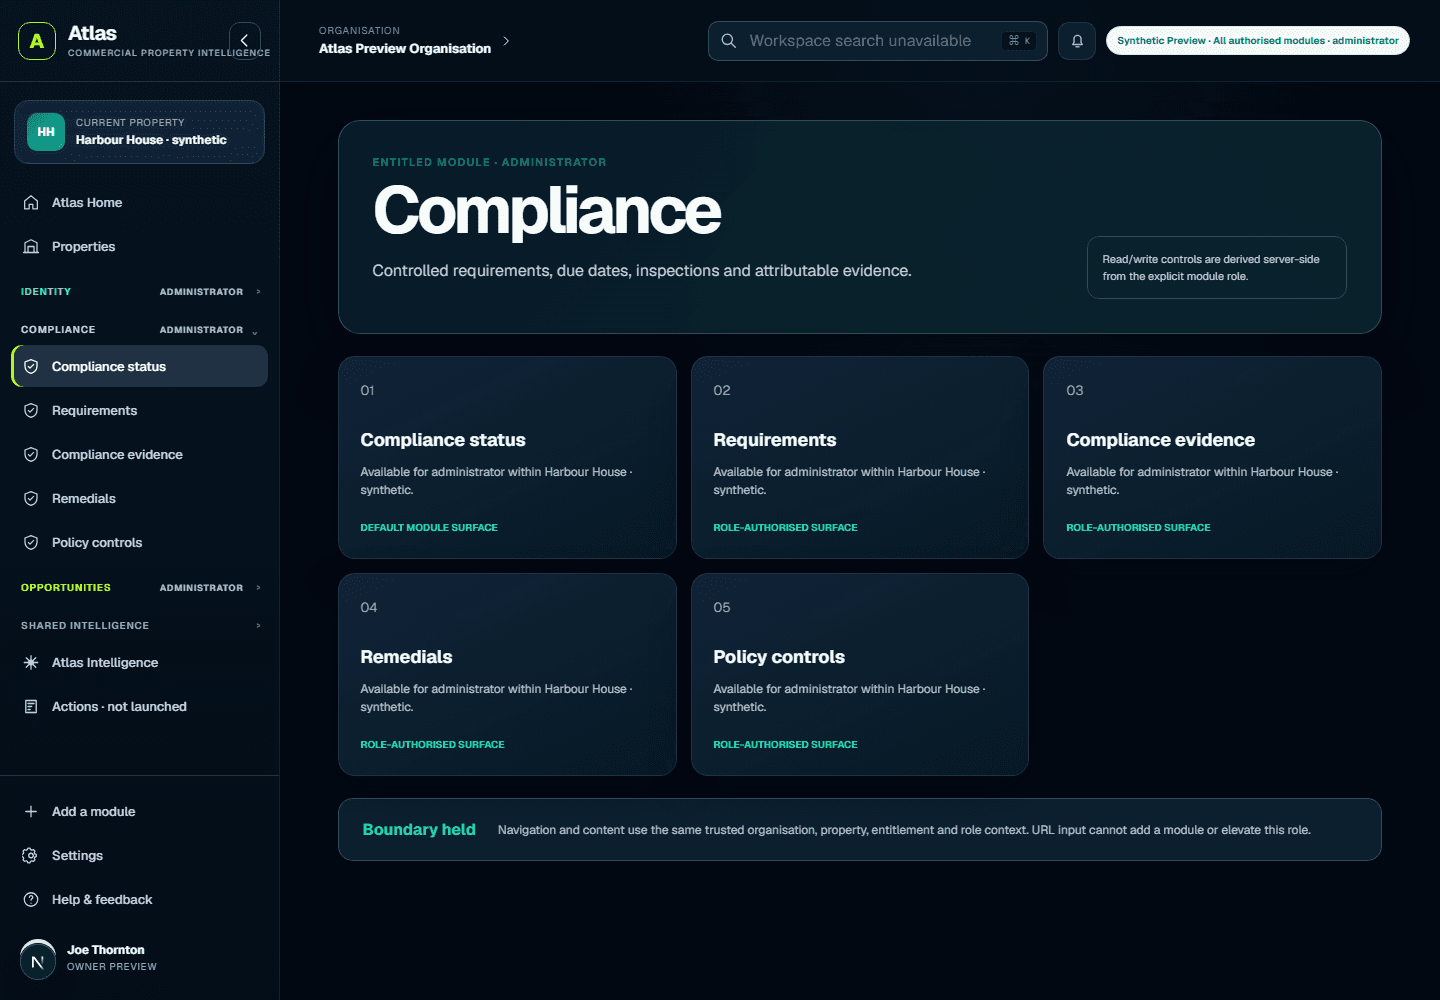Click the Workspace search field
Image resolution: width=1440 pixels, height=1000 pixels.
click(878, 41)
